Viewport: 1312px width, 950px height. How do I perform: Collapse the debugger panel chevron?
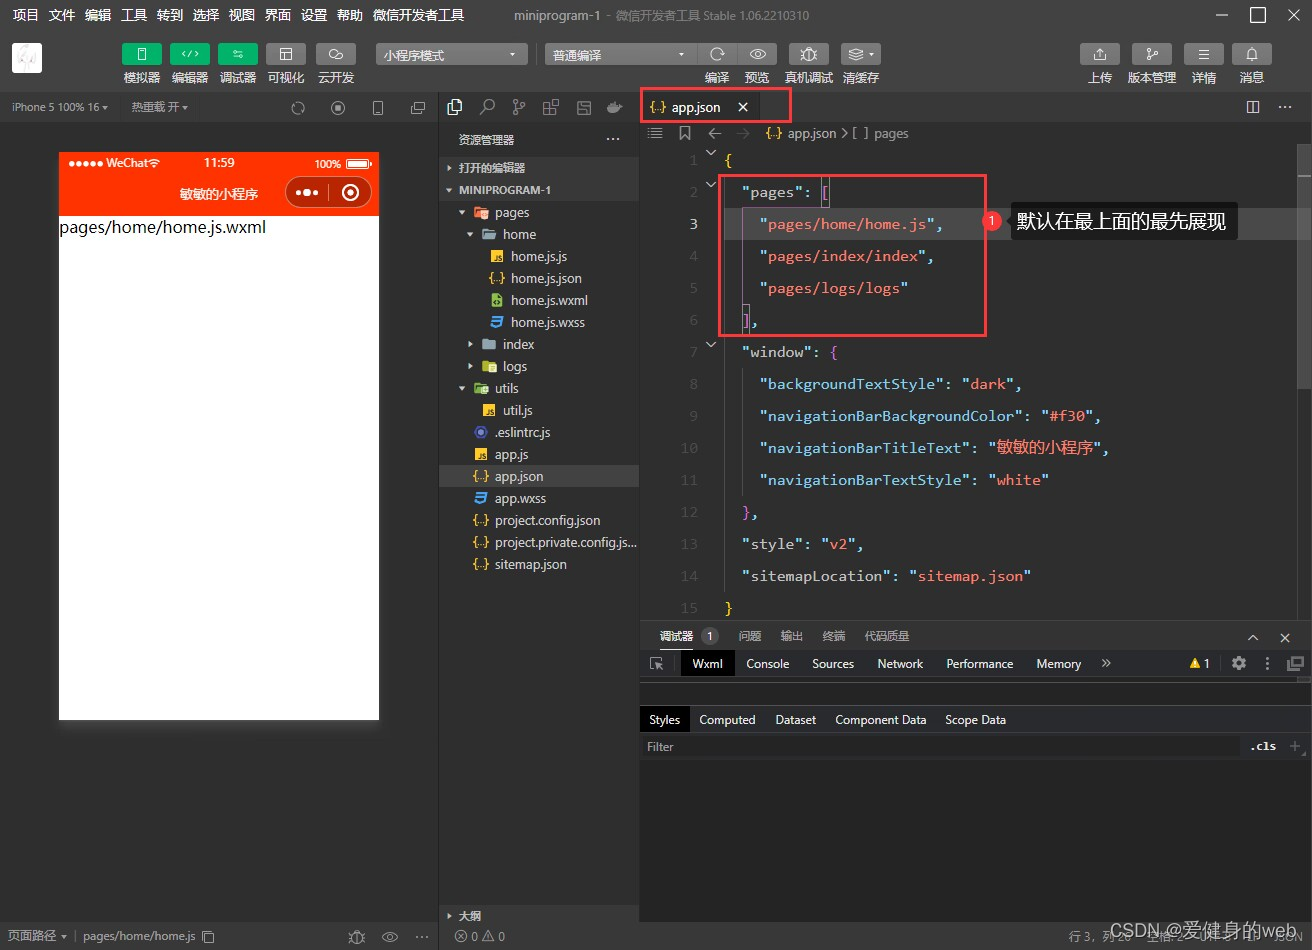1253,637
